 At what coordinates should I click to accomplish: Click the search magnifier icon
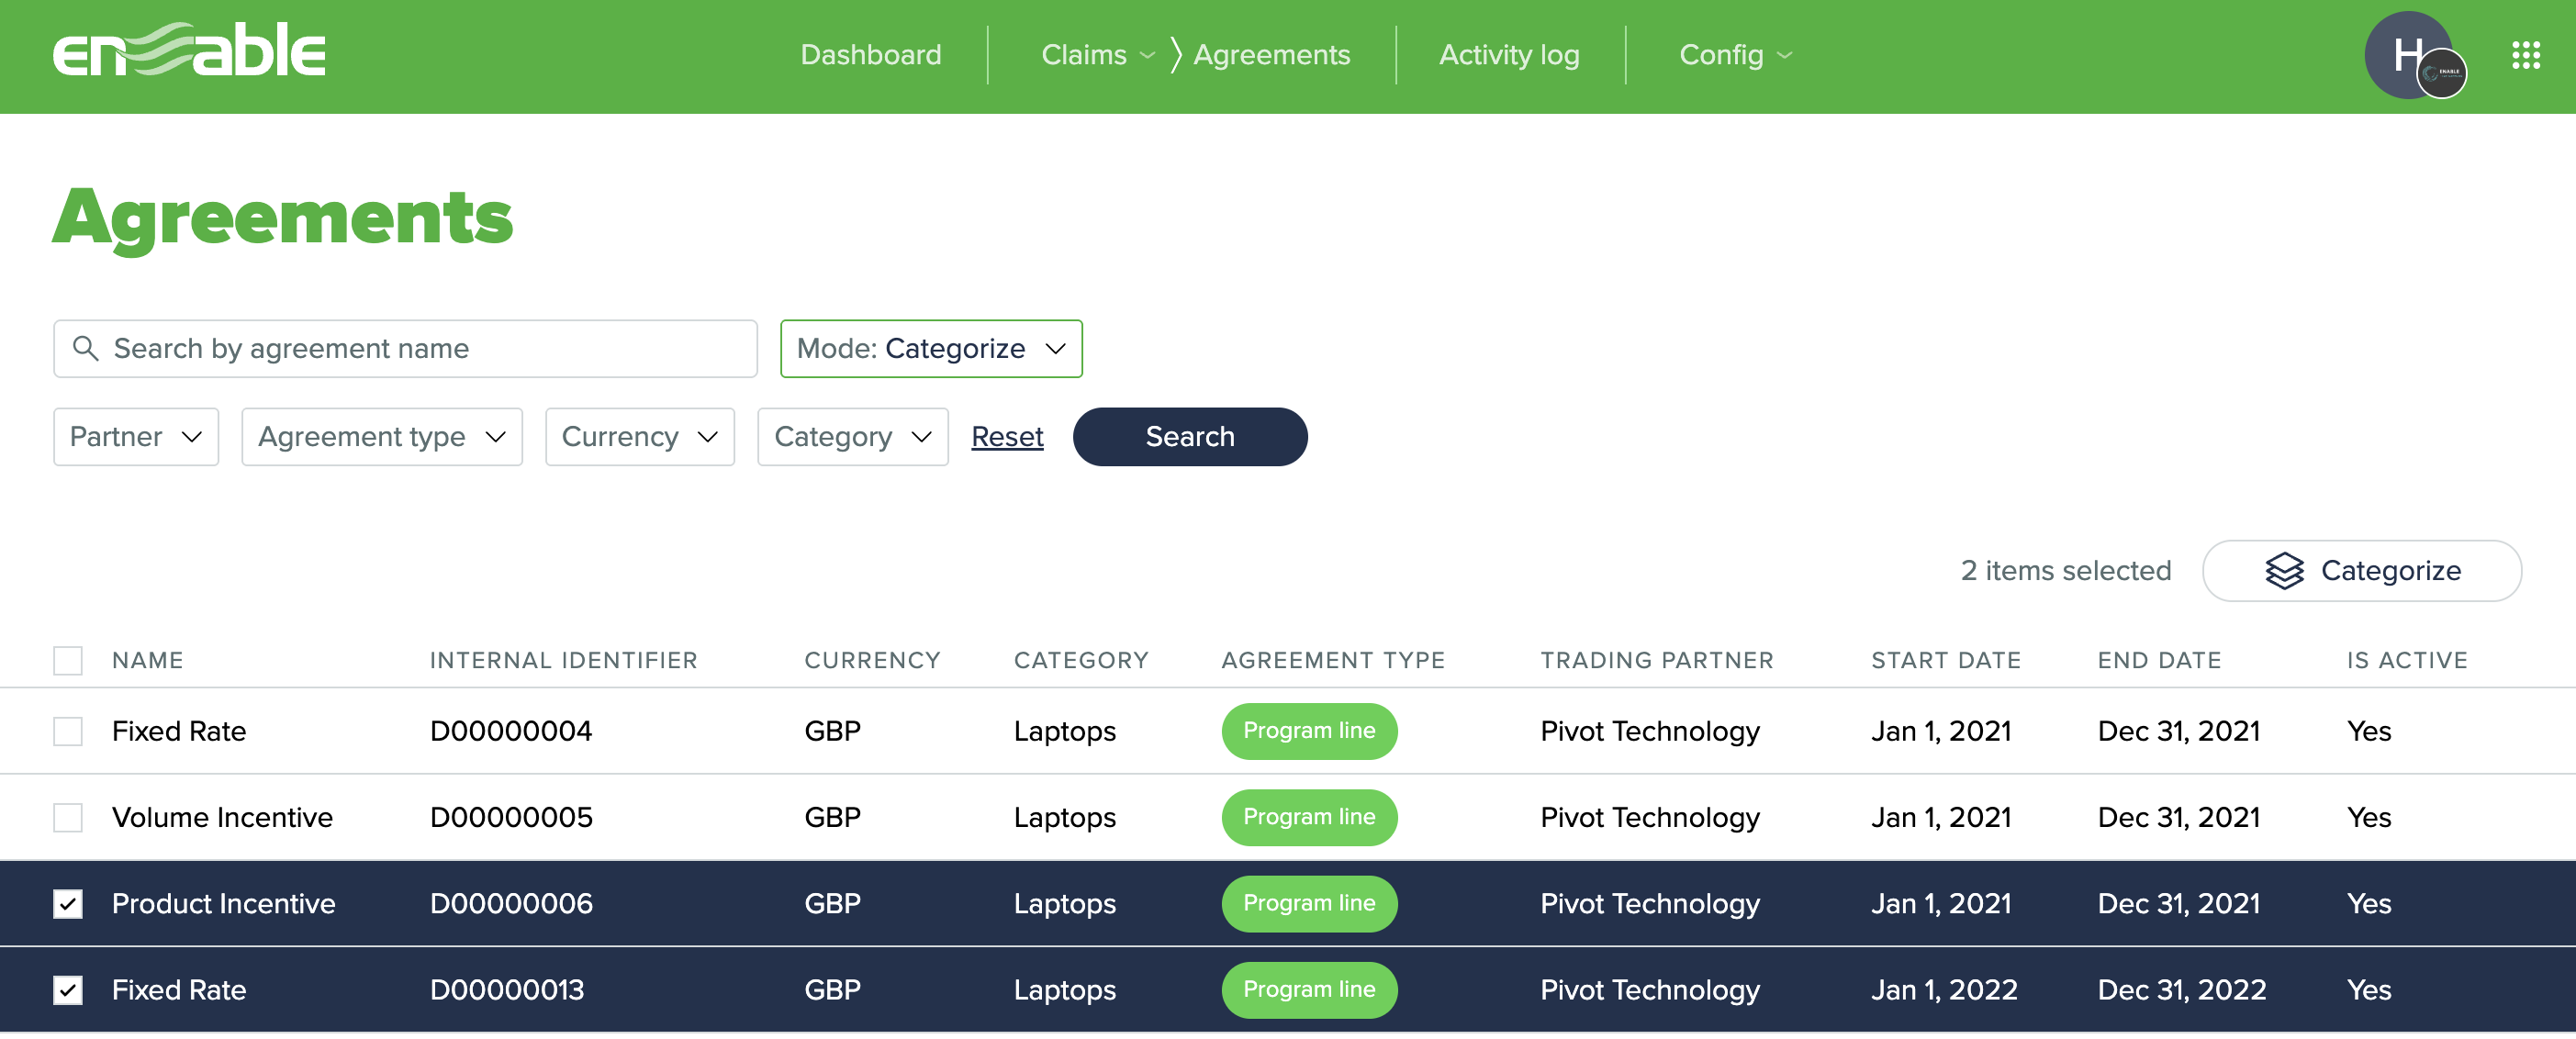pyautogui.click(x=86, y=348)
